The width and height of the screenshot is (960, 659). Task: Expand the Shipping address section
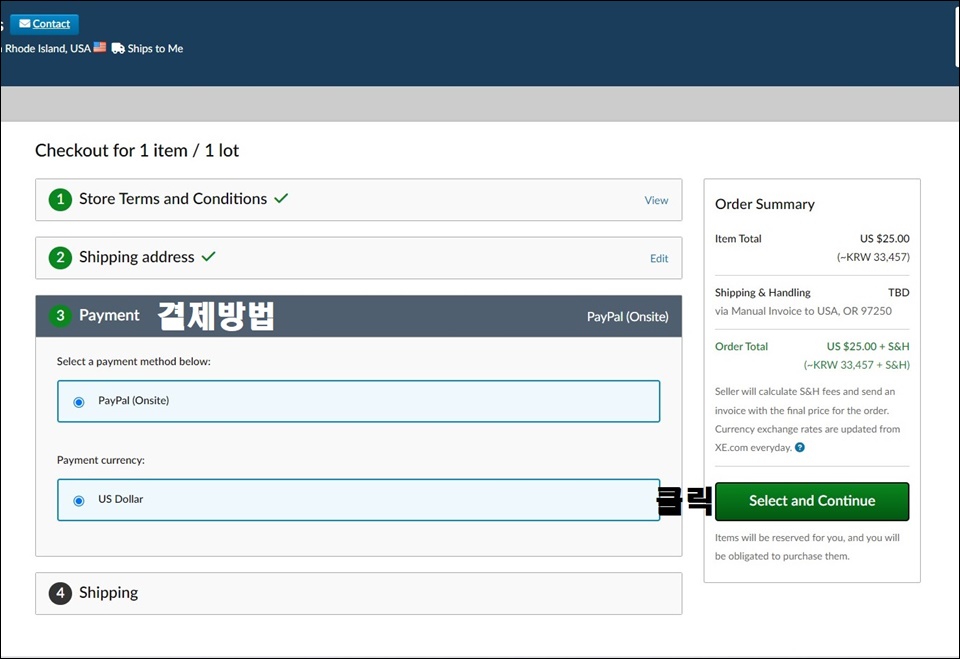point(358,258)
